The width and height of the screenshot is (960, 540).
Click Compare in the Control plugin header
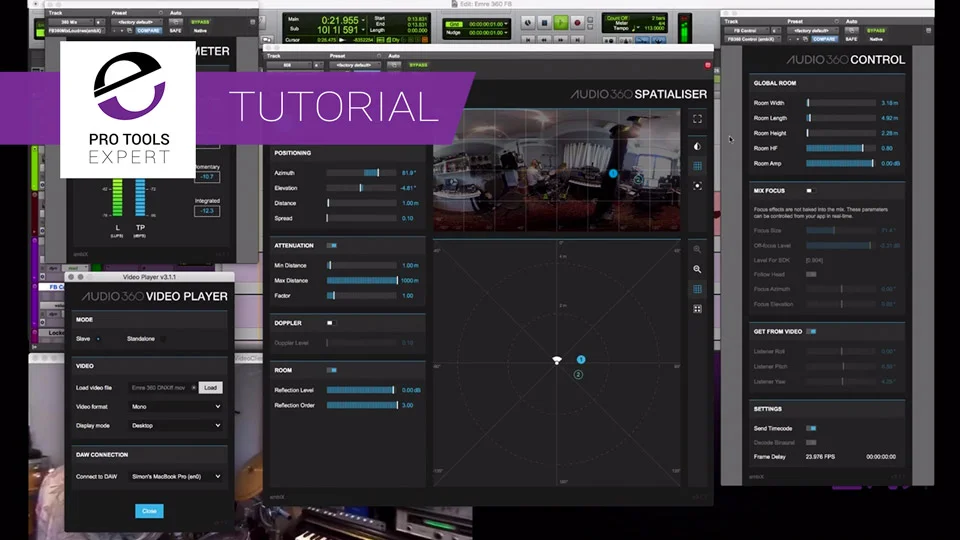click(x=824, y=39)
